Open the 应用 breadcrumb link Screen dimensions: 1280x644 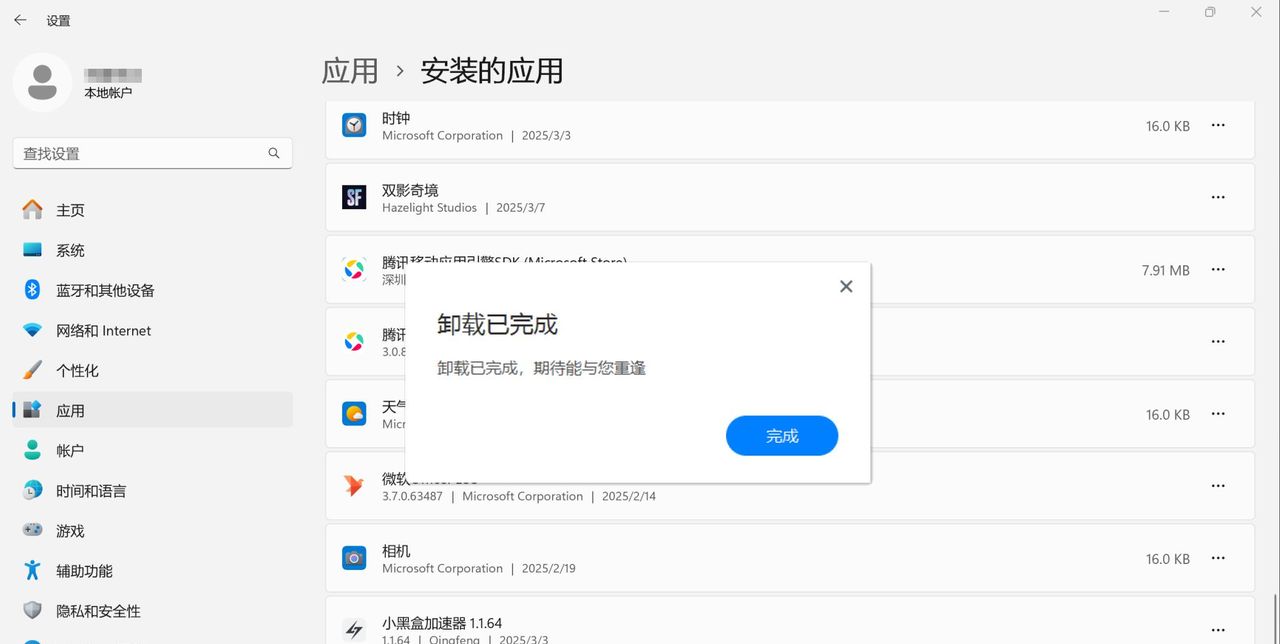(x=349, y=71)
